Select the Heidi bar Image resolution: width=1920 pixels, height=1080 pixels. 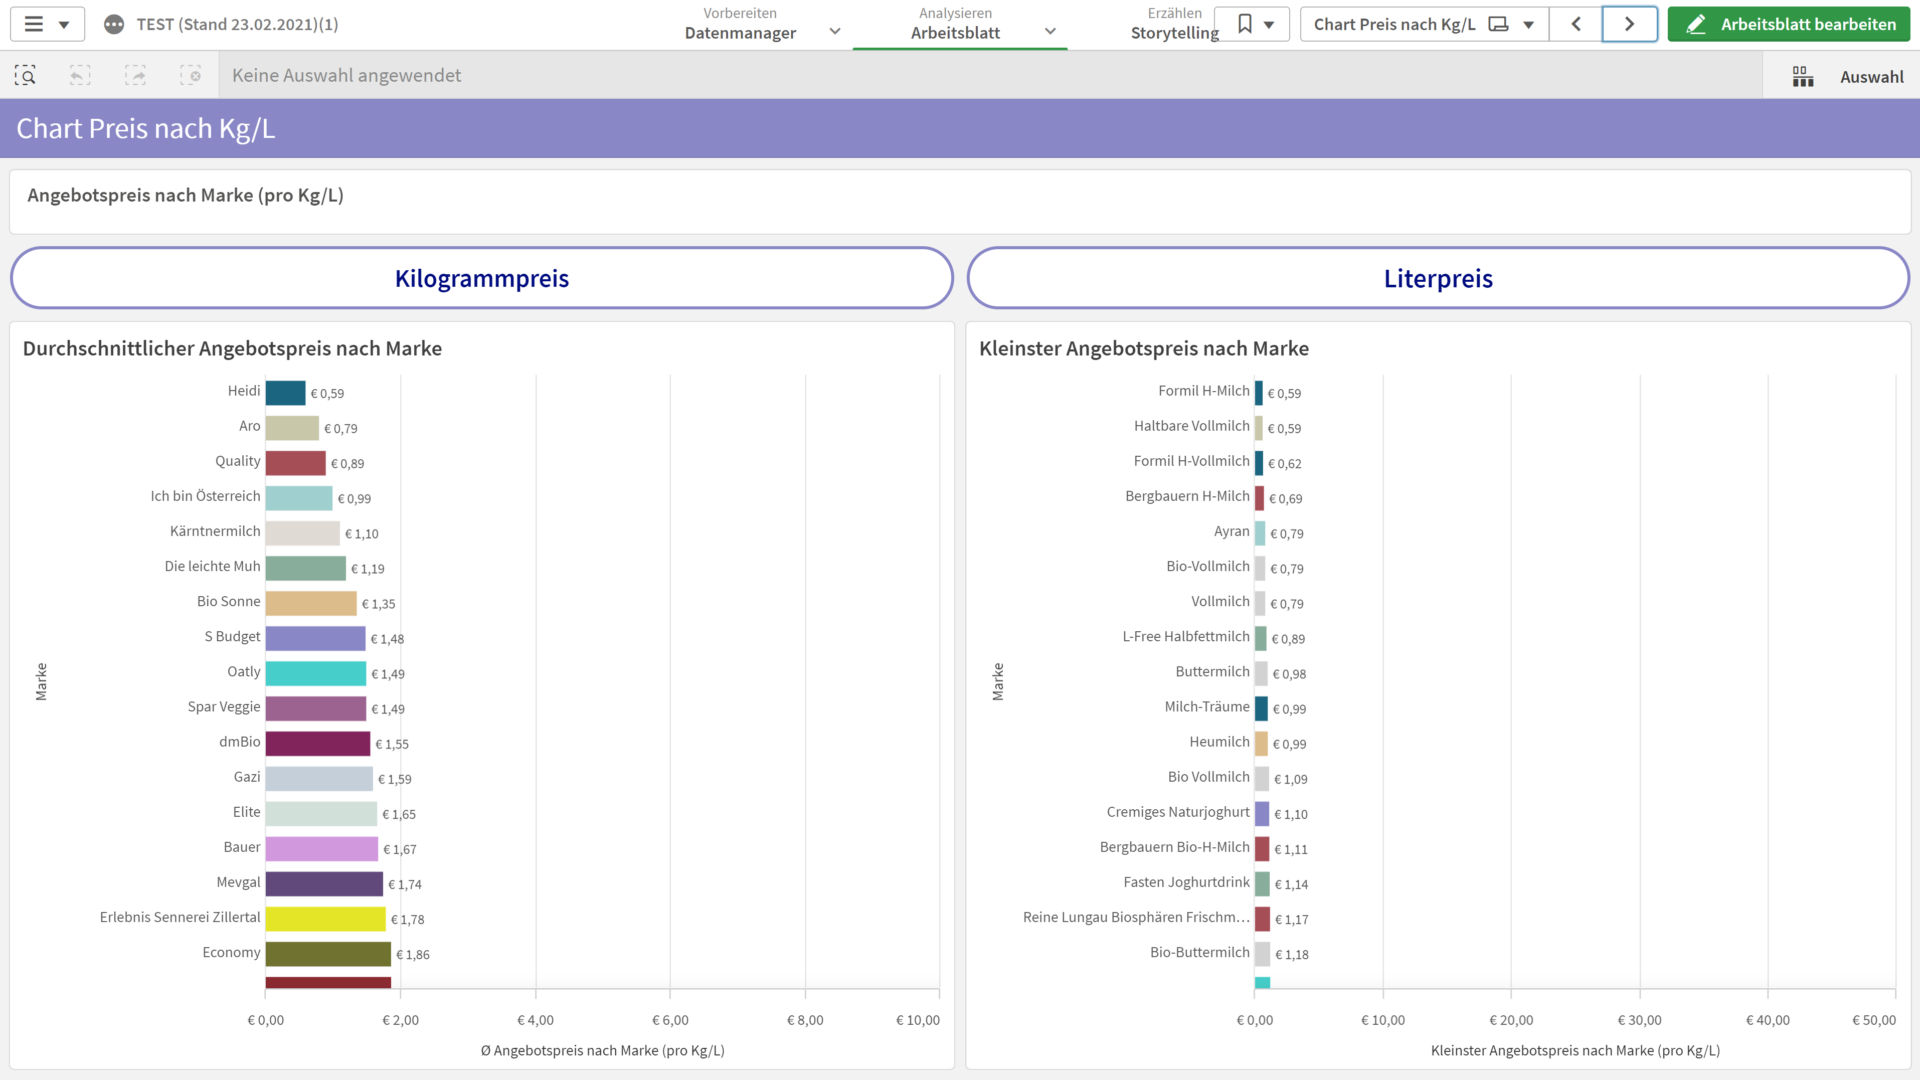285,393
